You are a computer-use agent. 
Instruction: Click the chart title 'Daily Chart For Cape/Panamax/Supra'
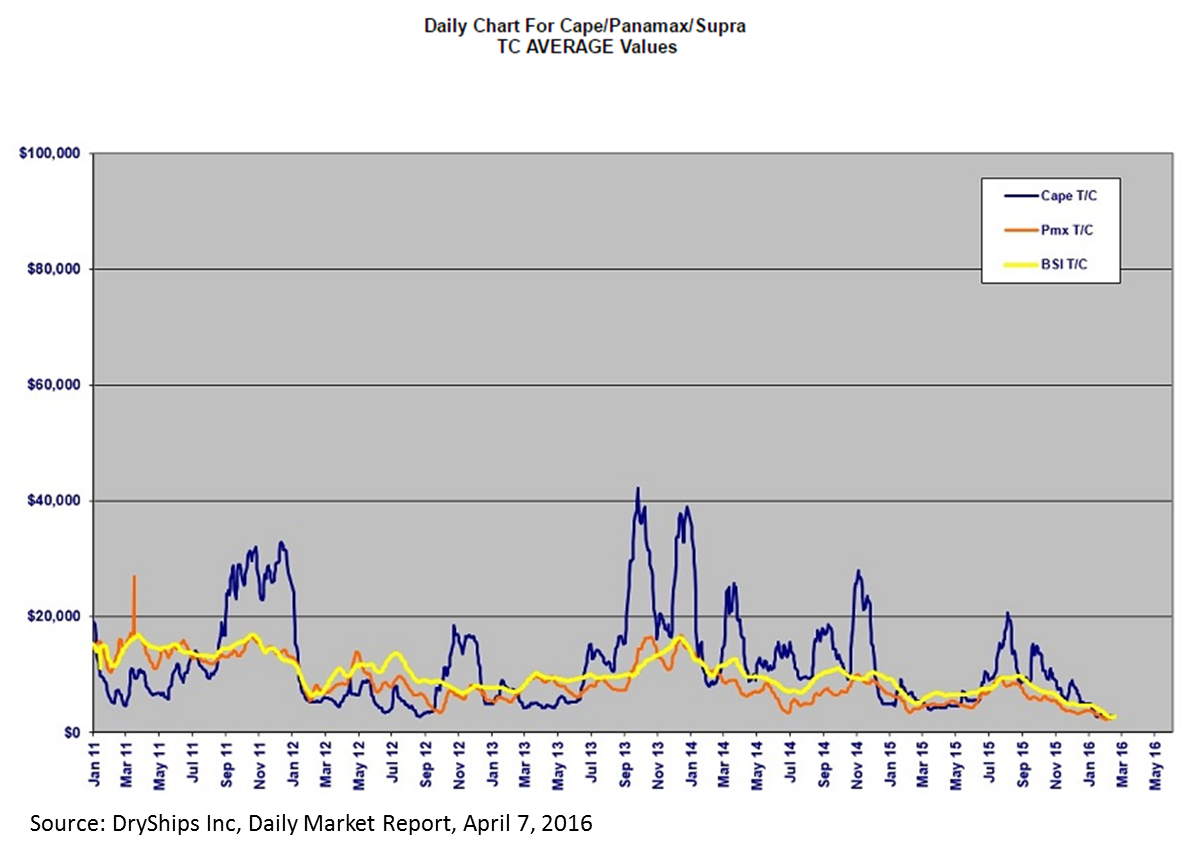585,26
